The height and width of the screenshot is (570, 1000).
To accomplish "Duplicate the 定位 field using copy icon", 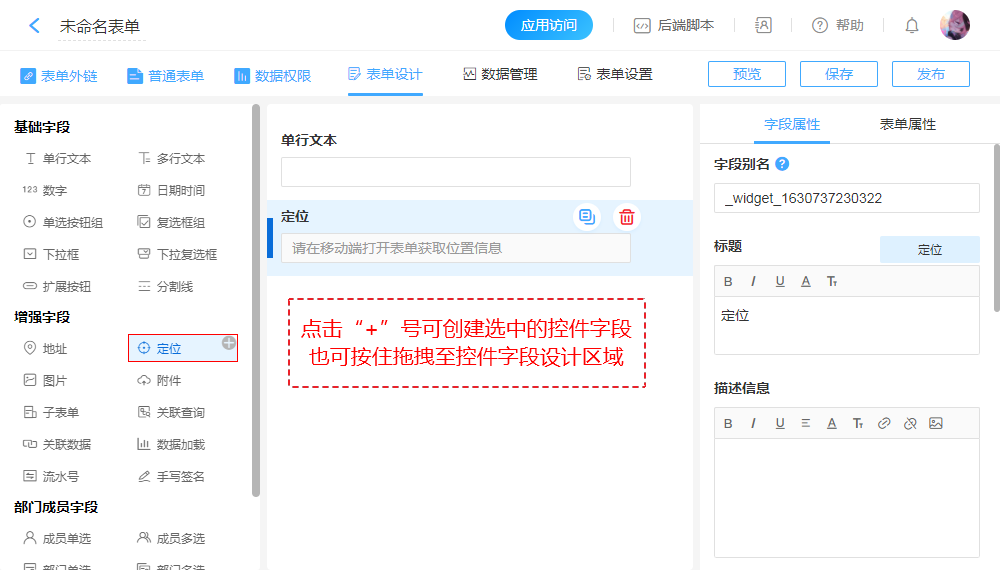I will click(x=587, y=217).
